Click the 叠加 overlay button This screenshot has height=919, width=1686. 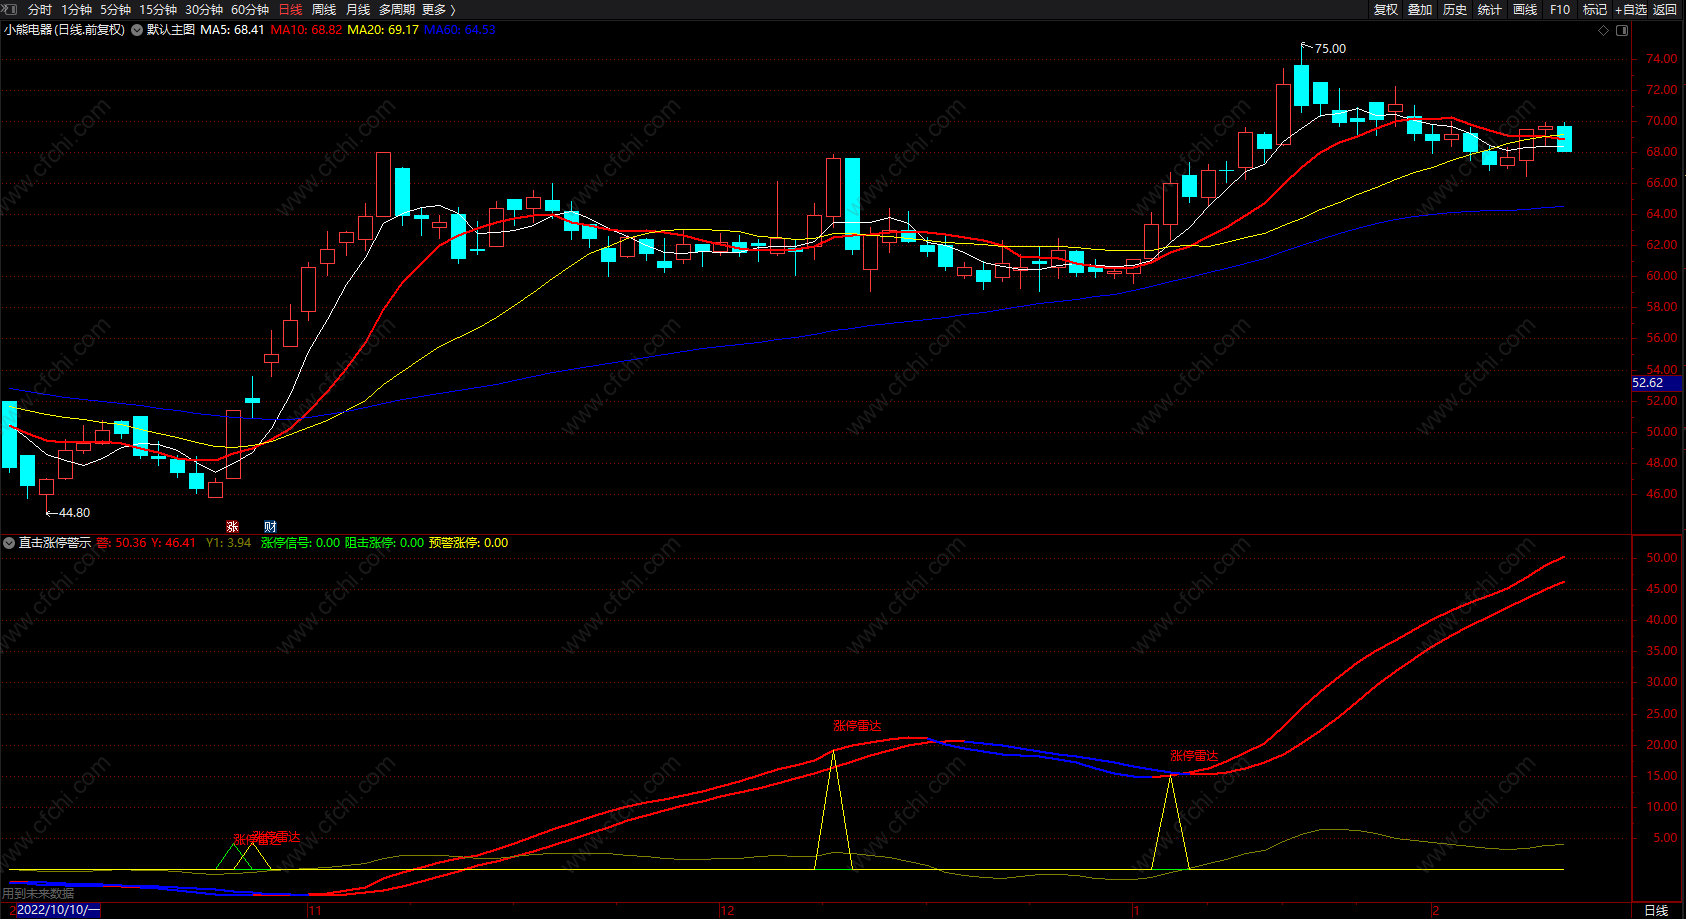tap(1420, 10)
